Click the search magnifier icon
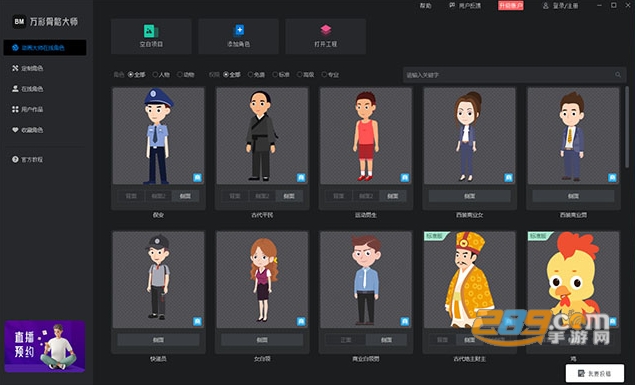Image resolution: width=635 pixels, height=385 pixels. (618, 75)
